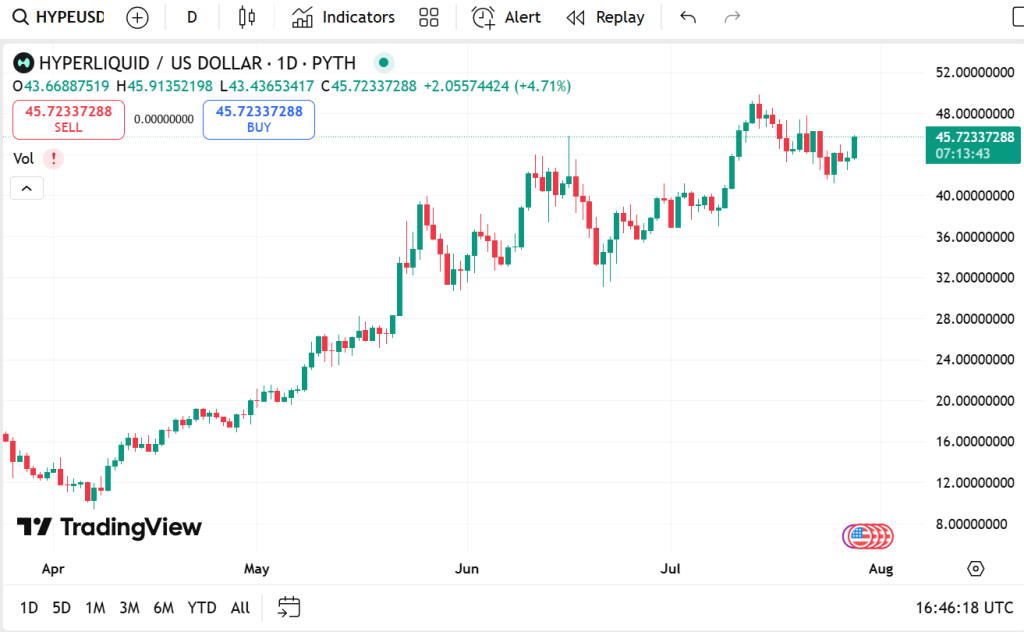Image resolution: width=1024 pixels, height=632 pixels.
Task: Select the 1D time range
Action: click(x=29, y=608)
